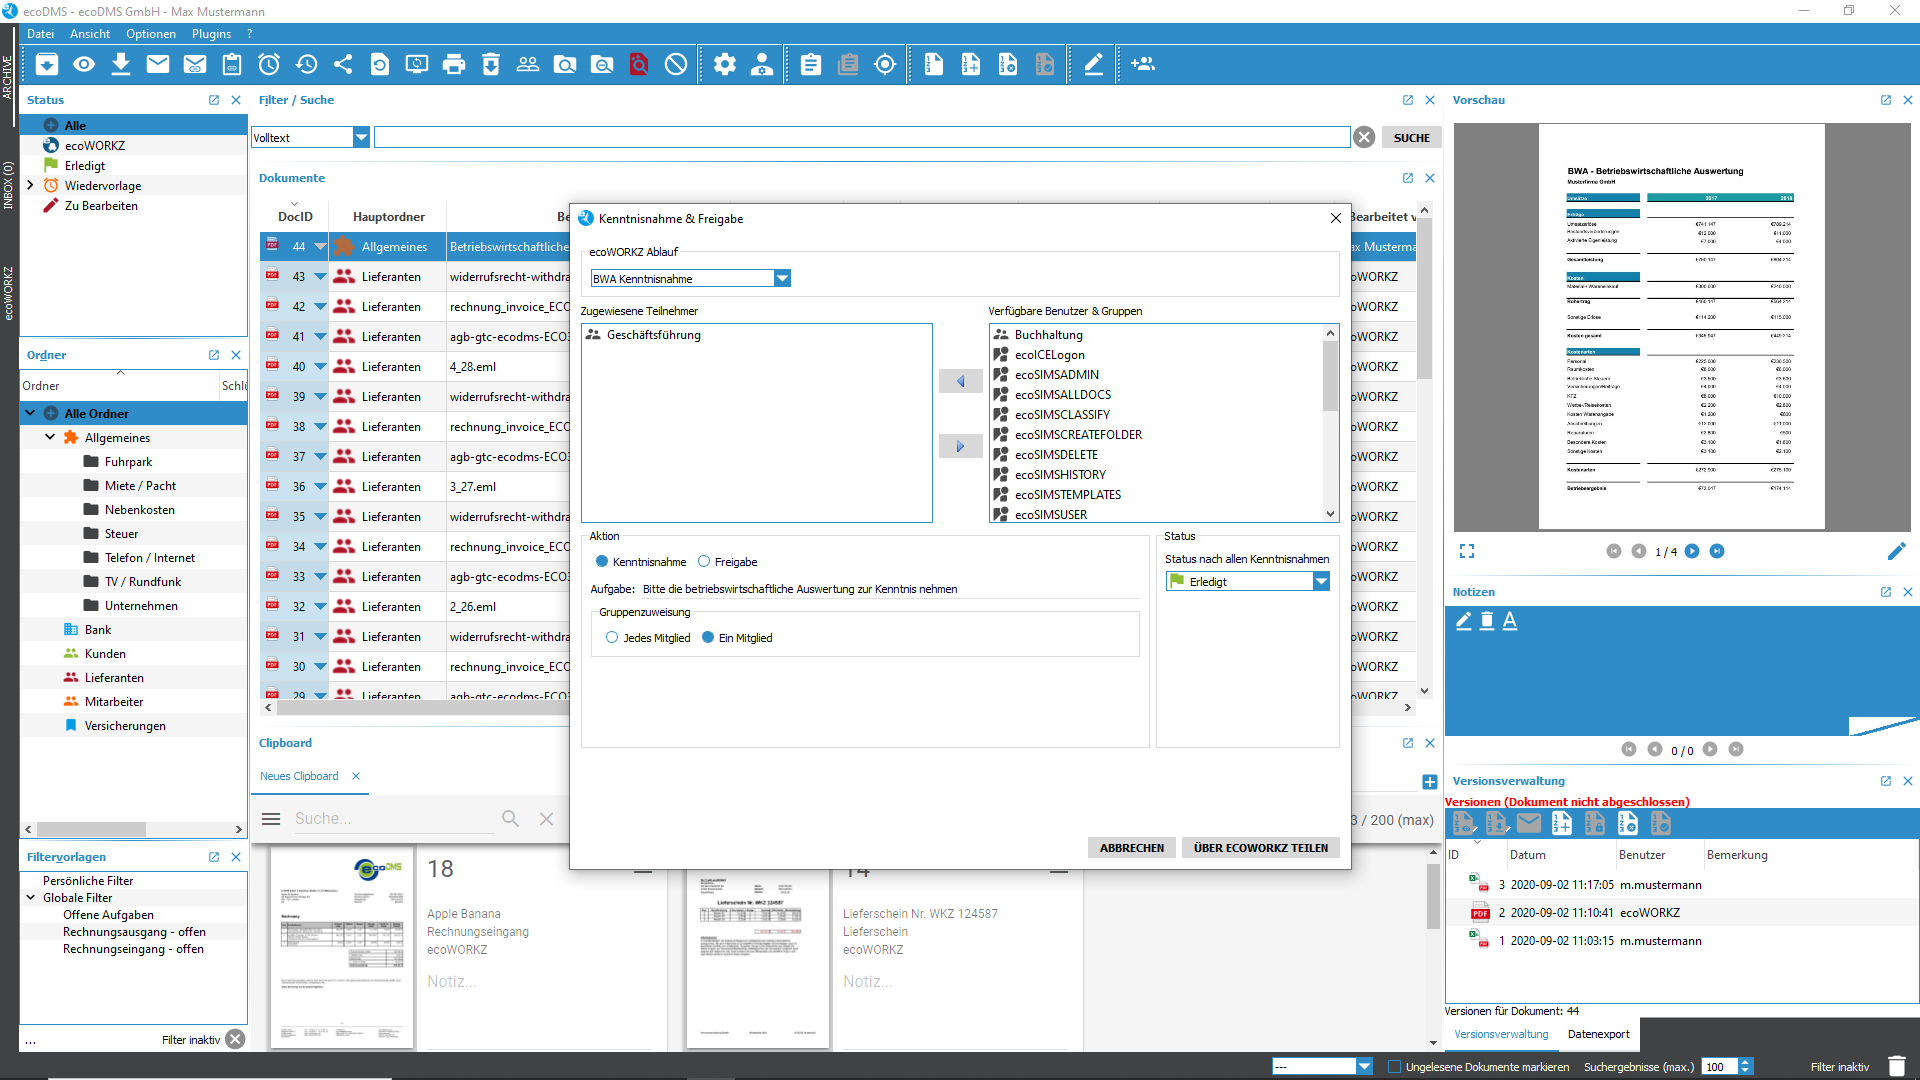Select Buchhaltung in available users list
Image resolution: width=1920 pixels, height=1080 pixels.
coord(1048,335)
